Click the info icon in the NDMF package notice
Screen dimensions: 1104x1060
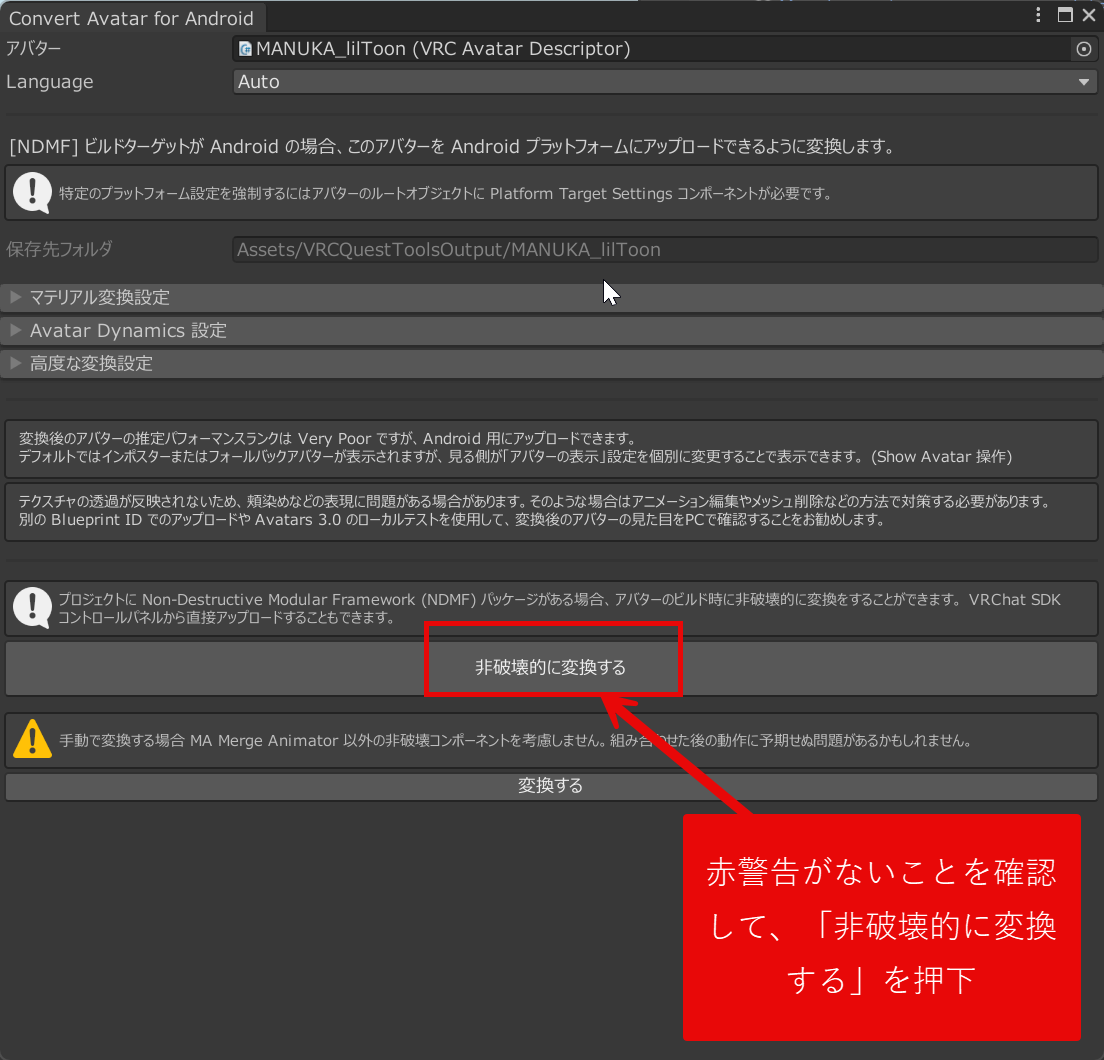click(x=32, y=608)
